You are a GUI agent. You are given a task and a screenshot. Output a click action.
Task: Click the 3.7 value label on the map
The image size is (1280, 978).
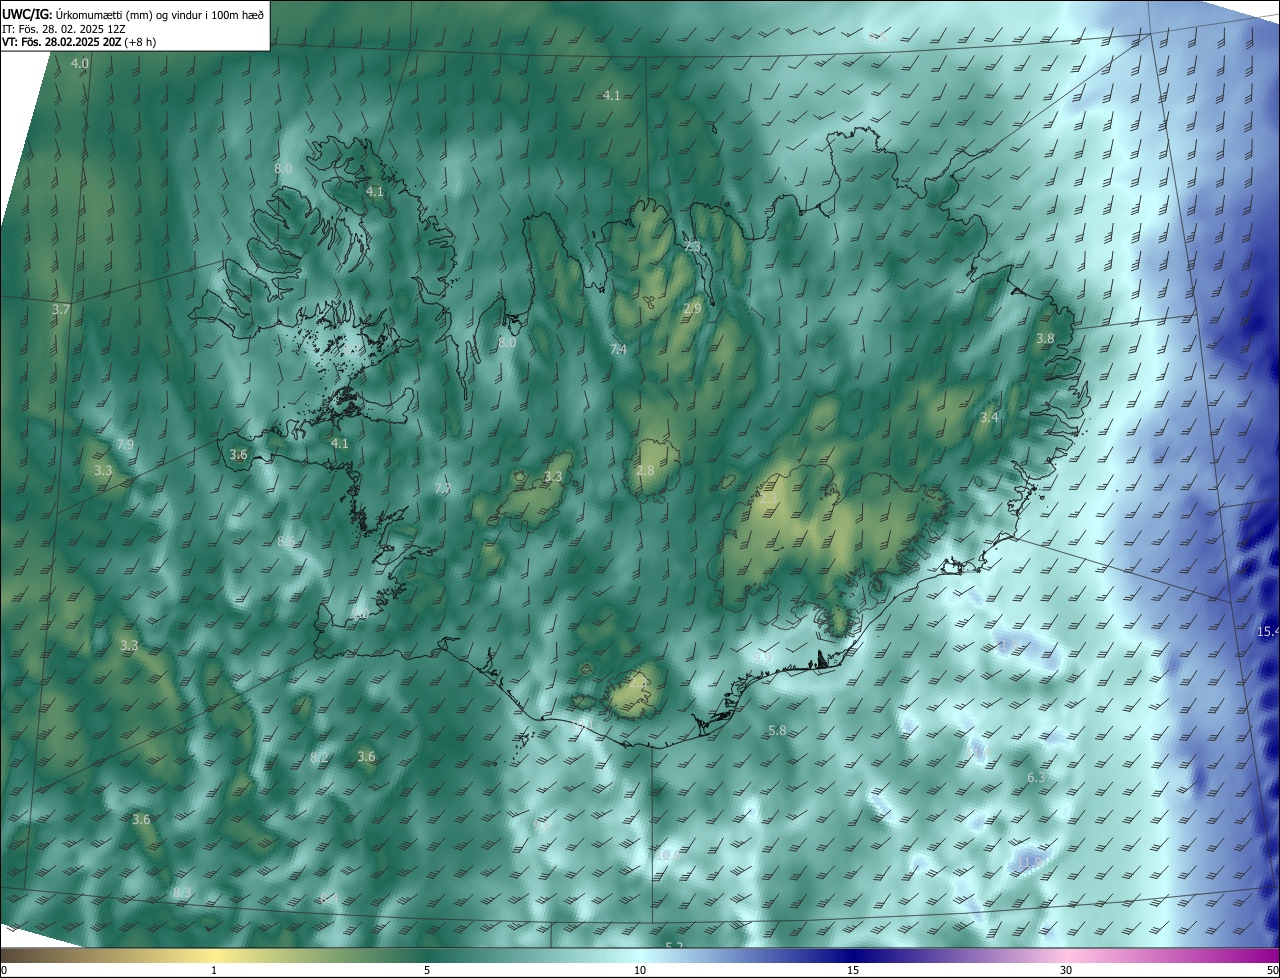tap(61, 310)
